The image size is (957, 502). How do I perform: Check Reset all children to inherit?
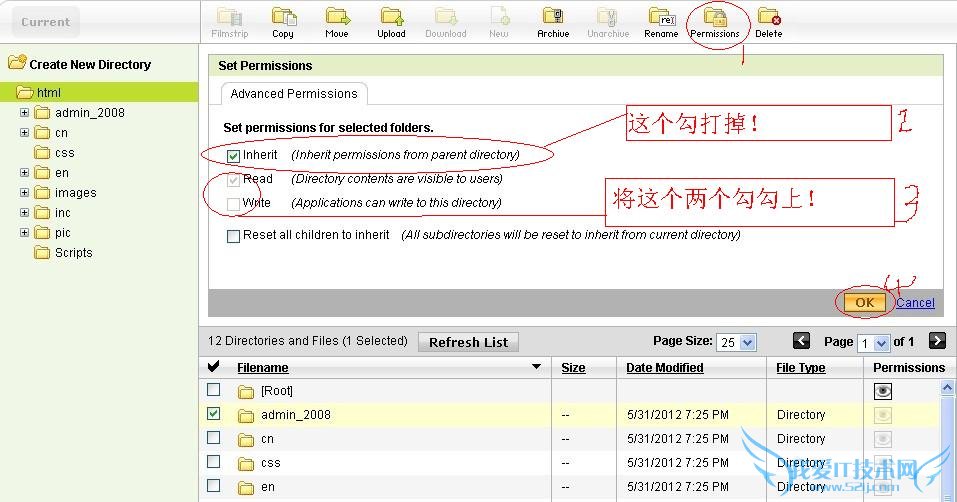point(233,236)
